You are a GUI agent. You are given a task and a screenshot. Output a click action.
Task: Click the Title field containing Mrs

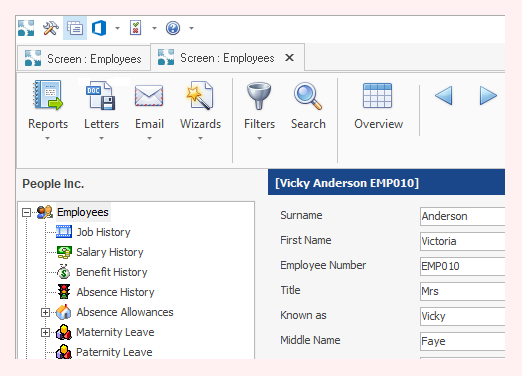(462, 291)
